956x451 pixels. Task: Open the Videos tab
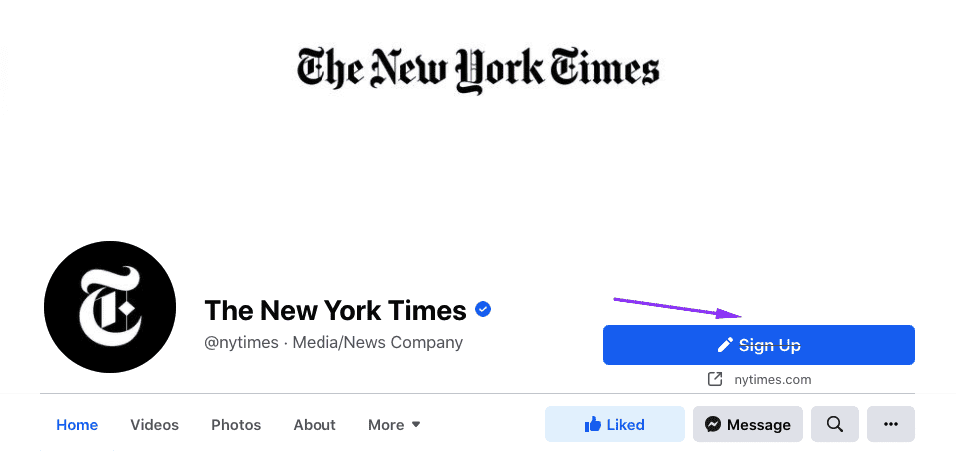click(154, 425)
